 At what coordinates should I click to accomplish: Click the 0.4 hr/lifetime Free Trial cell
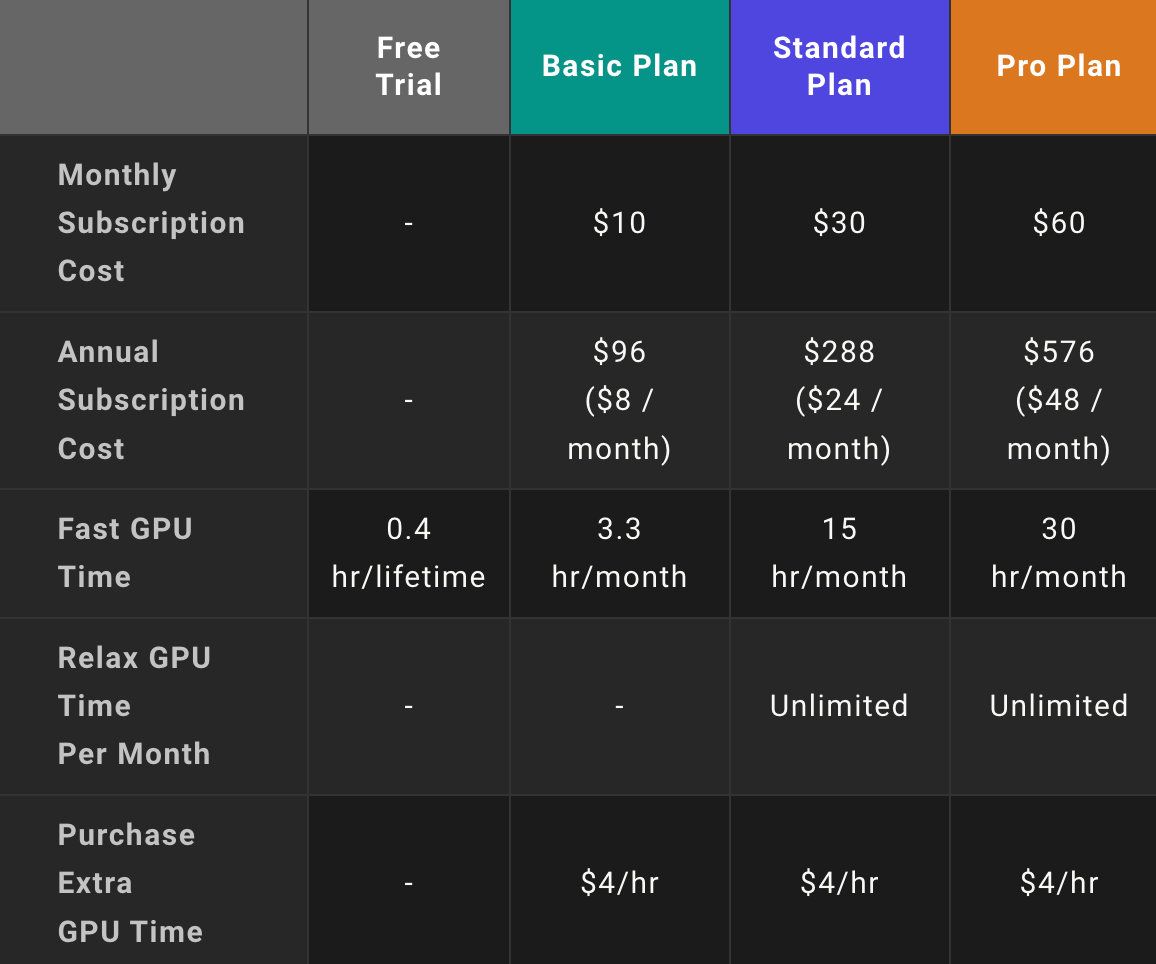pos(409,553)
